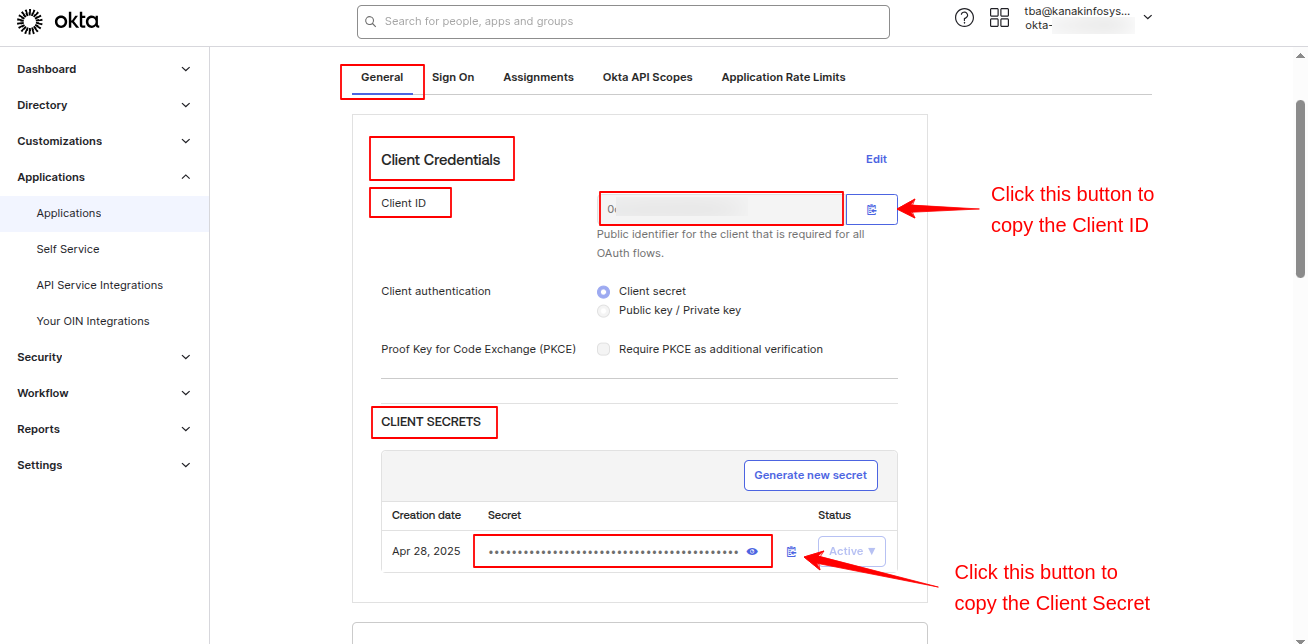
Task: Click the Client authentication label
Action: pos(436,292)
